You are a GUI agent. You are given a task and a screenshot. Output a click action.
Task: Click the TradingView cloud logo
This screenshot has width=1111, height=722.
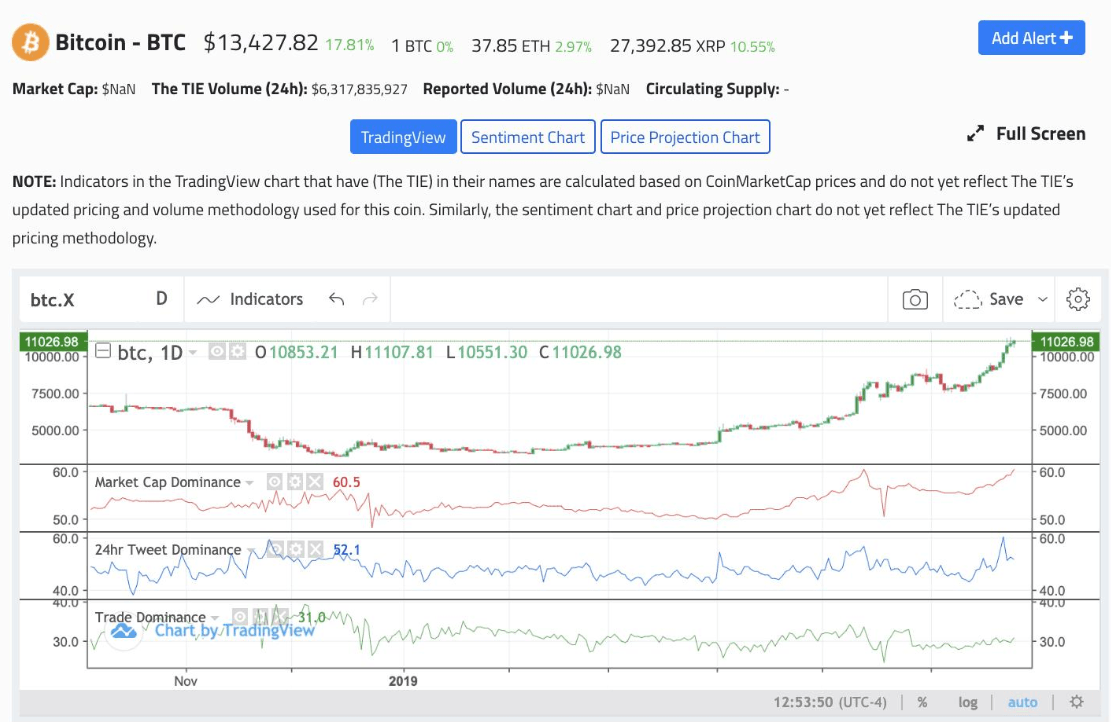coord(123,631)
